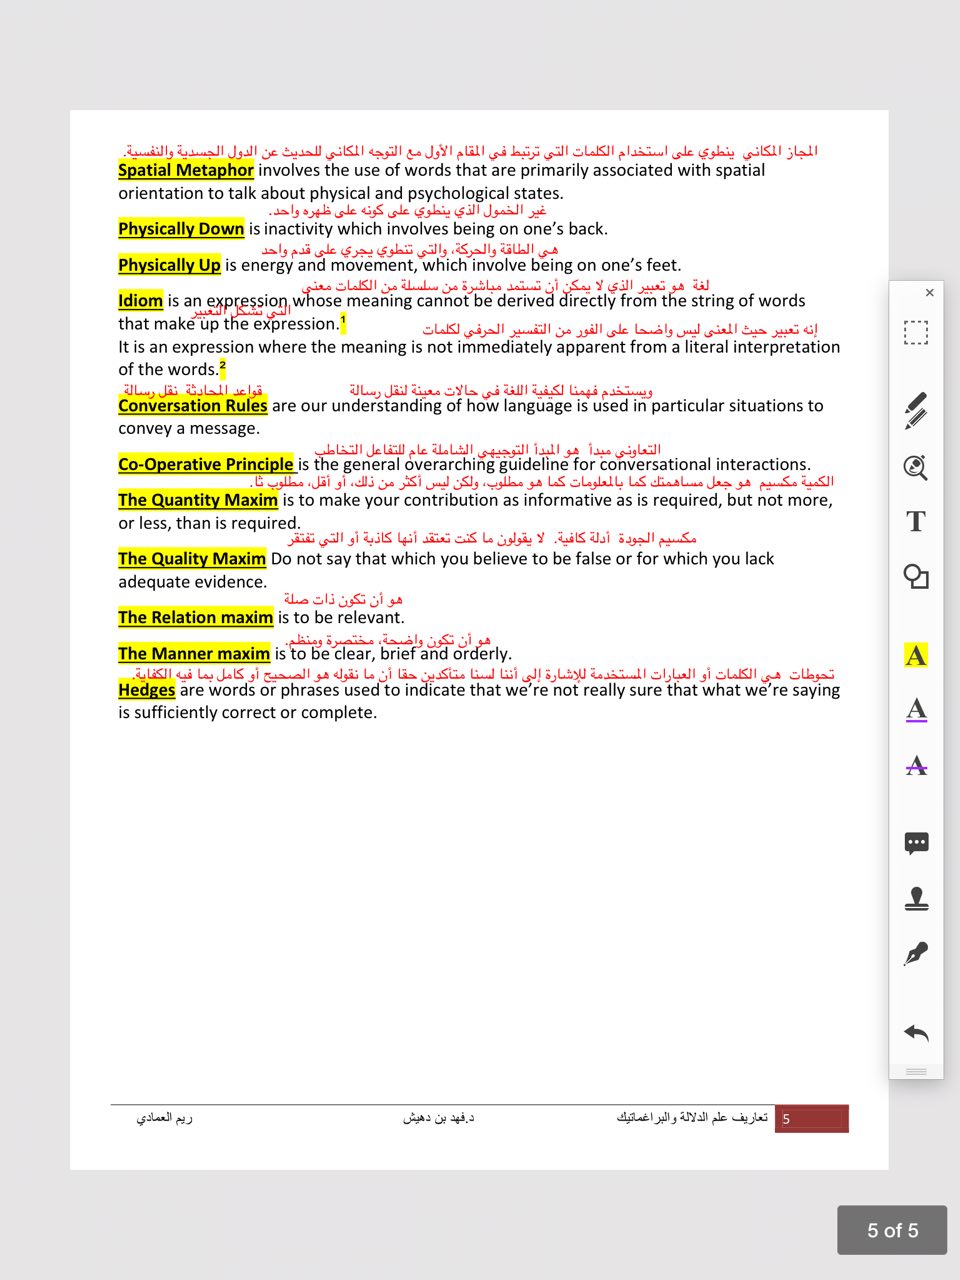The height and width of the screenshot is (1280, 960).
Task: Choose the pen and pencil drawing tool
Action: (x=916, y=411)
